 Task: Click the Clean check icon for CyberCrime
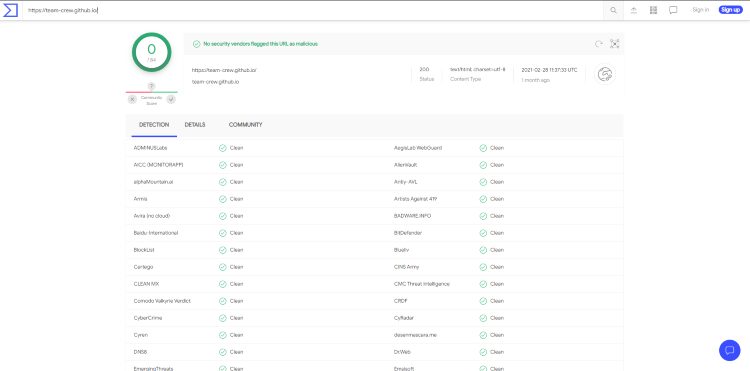[x=222, y=318]
